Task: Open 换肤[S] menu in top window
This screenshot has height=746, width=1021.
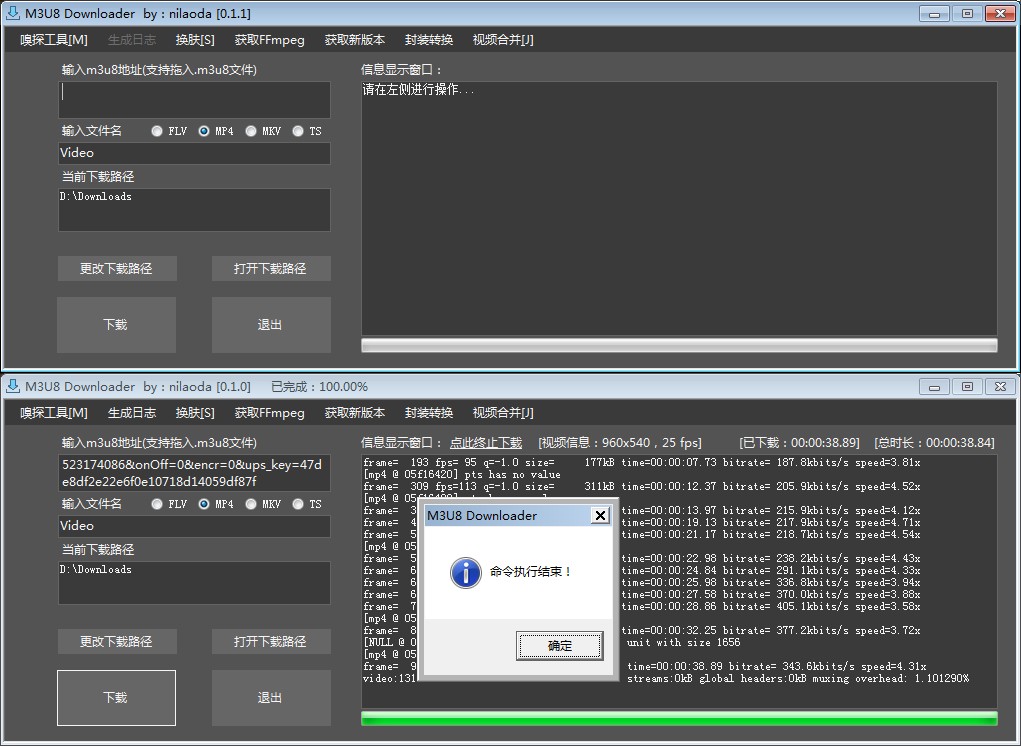Action: [x=195, y=40]
